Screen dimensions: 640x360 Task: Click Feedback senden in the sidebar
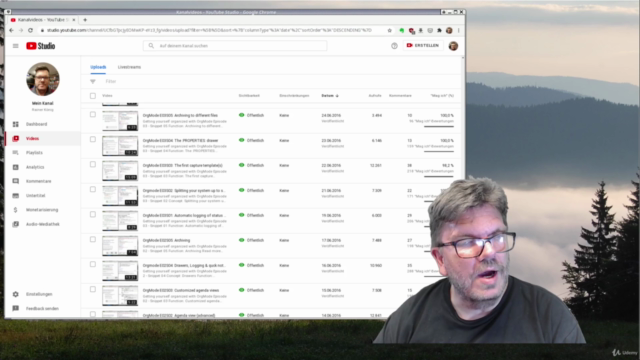(x=42, y=309)
